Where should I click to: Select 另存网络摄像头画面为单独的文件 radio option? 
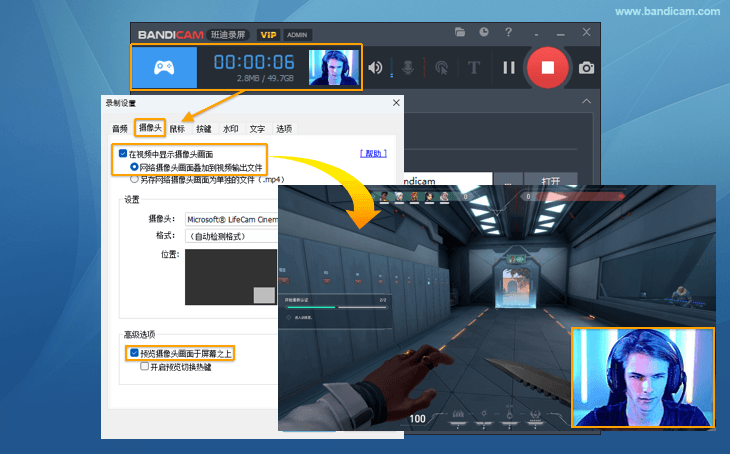point(134,179)
